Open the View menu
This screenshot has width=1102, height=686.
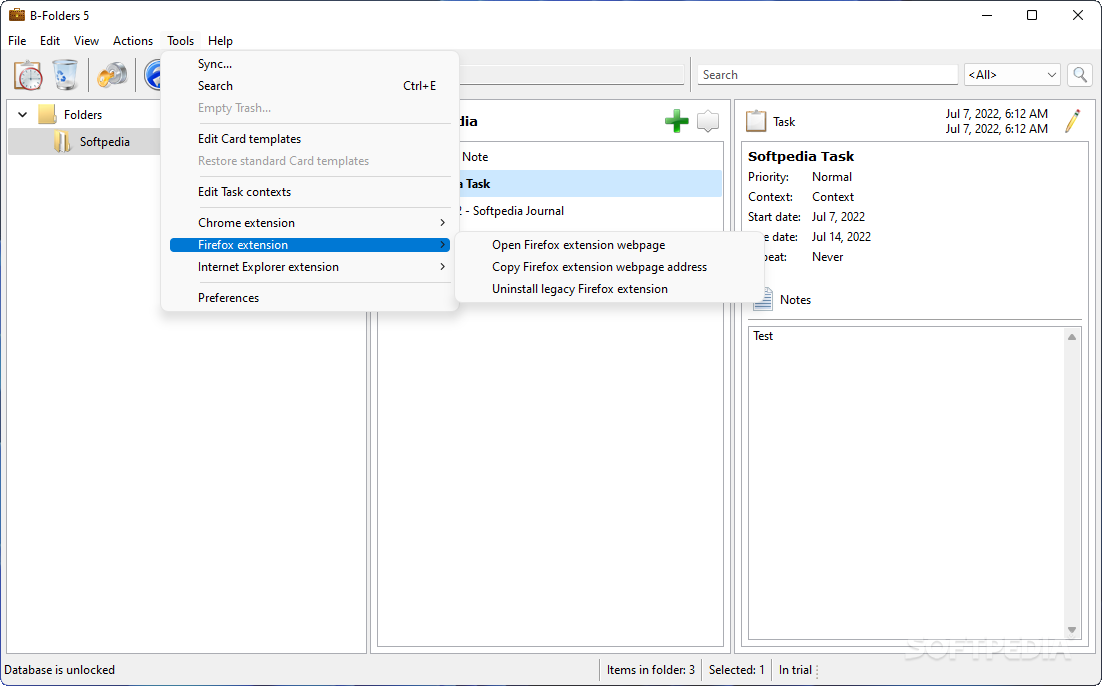pyautogui.click(x=86, y=41)
